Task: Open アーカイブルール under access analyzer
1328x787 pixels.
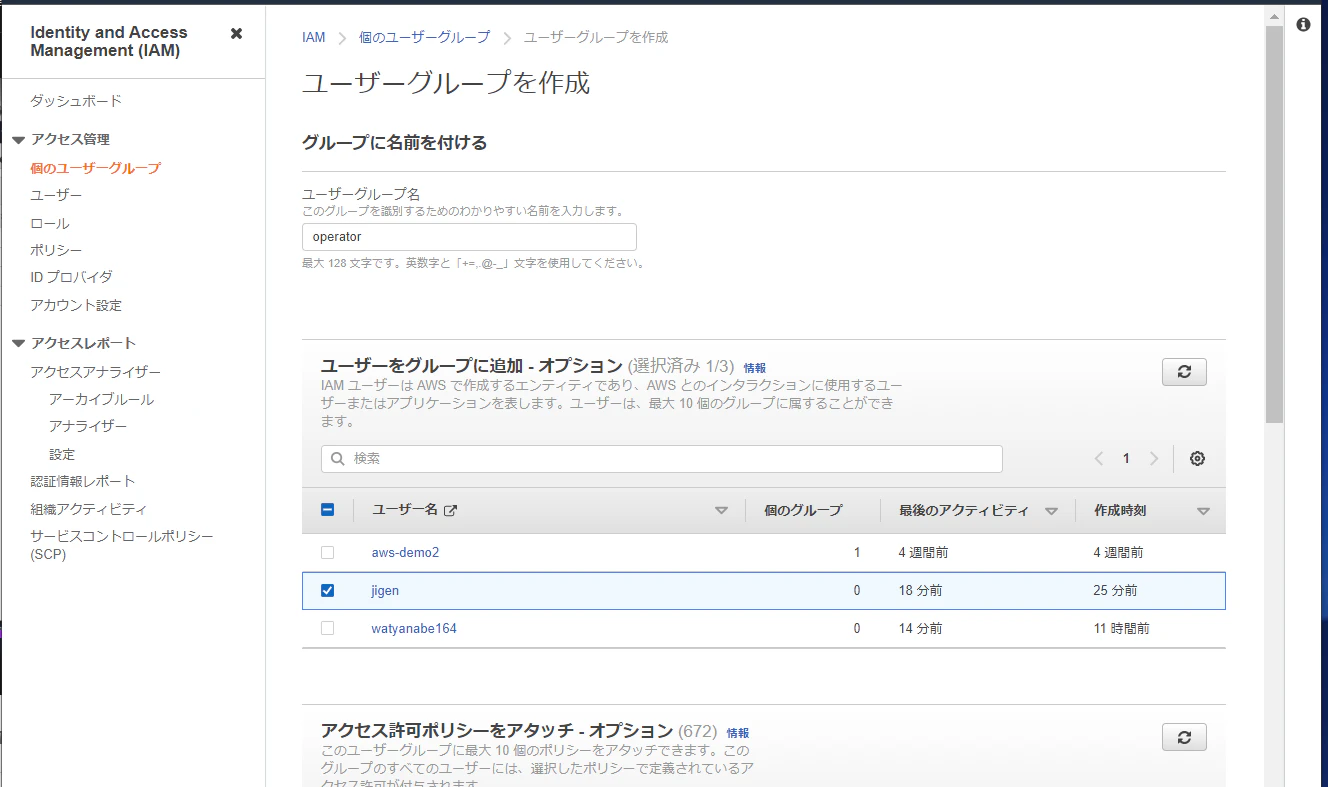Action: tap(101, 399)
